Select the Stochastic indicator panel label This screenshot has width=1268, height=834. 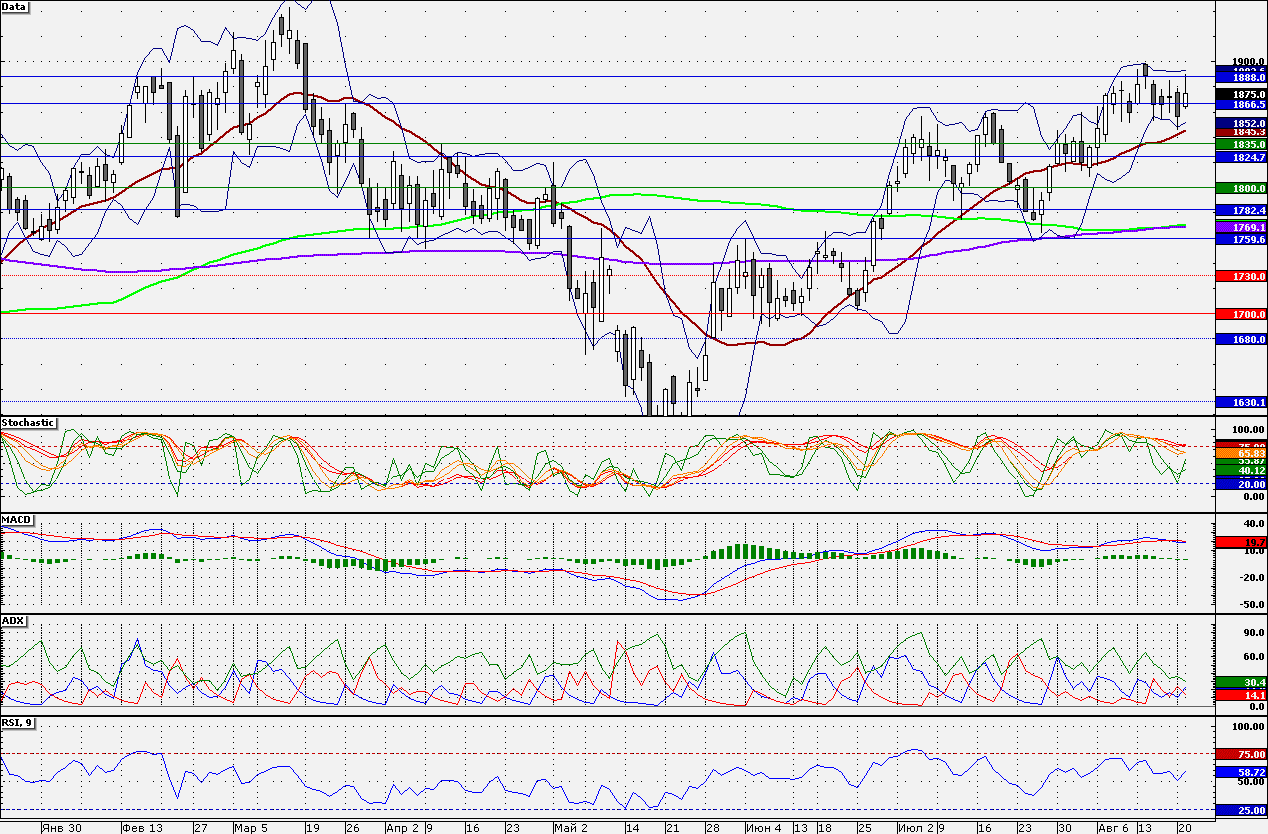tap(29, 423)
